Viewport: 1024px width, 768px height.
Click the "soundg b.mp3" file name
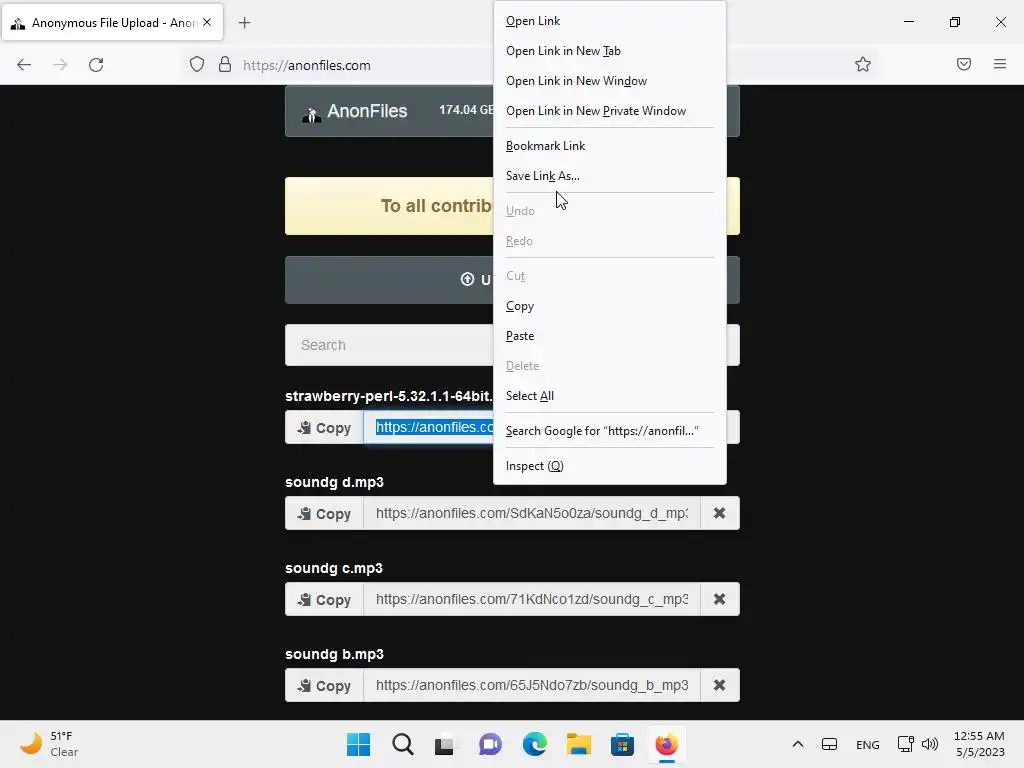(334, 654)
